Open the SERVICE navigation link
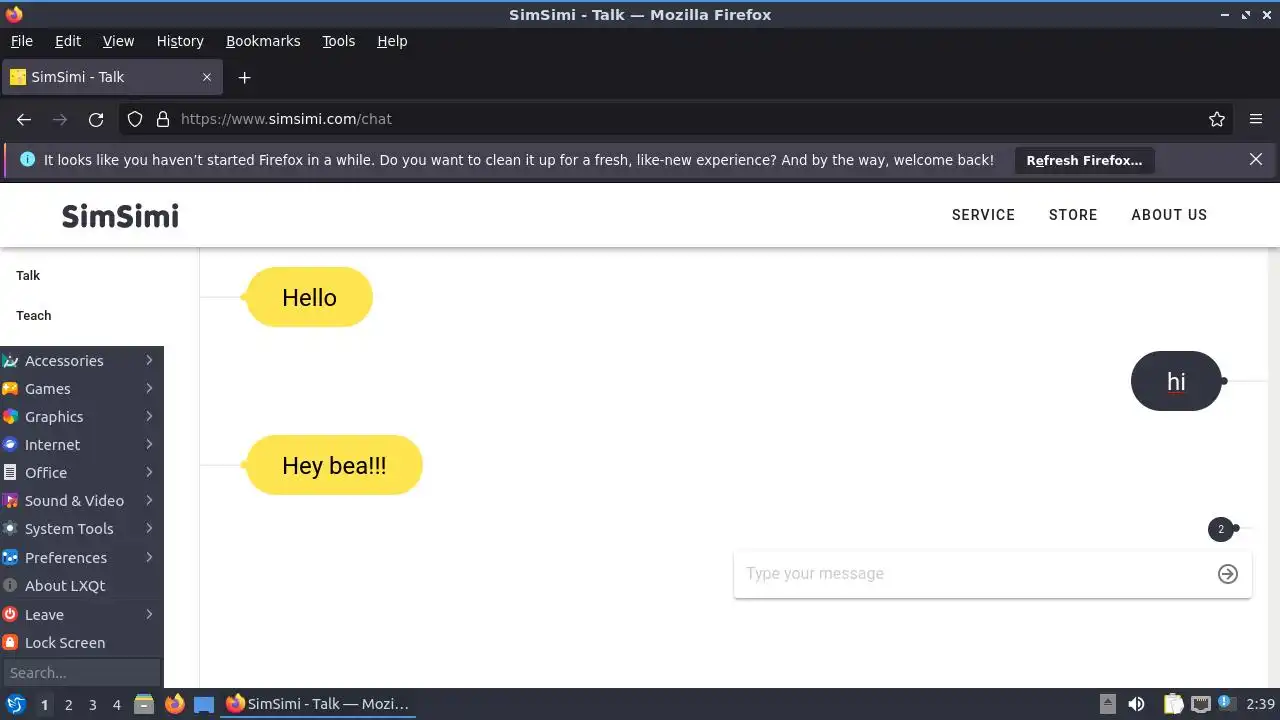 [x=983, y=215]
